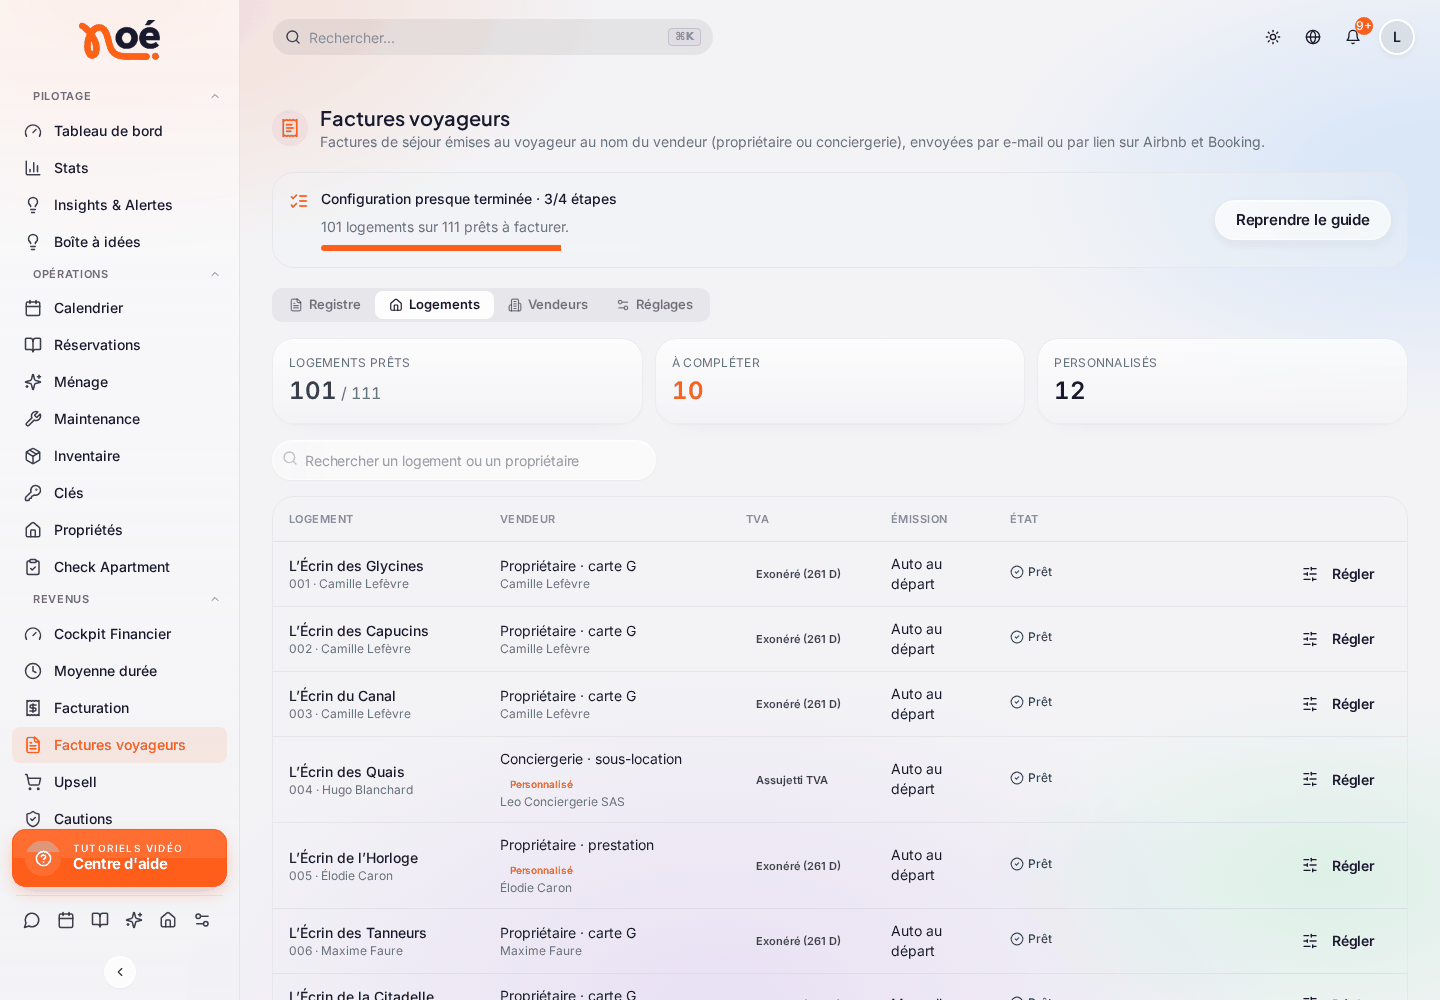Toggle the light/dark theme sun icon

pyautogui.click(x=1273, y=37)
